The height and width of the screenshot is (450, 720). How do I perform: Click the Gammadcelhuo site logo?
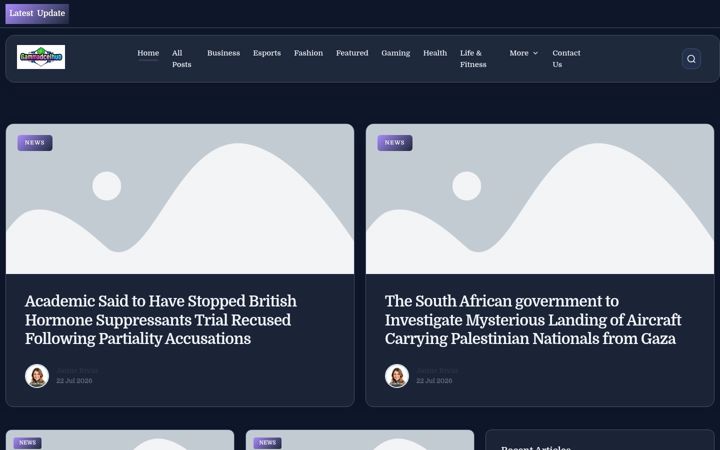click(41, 57)
